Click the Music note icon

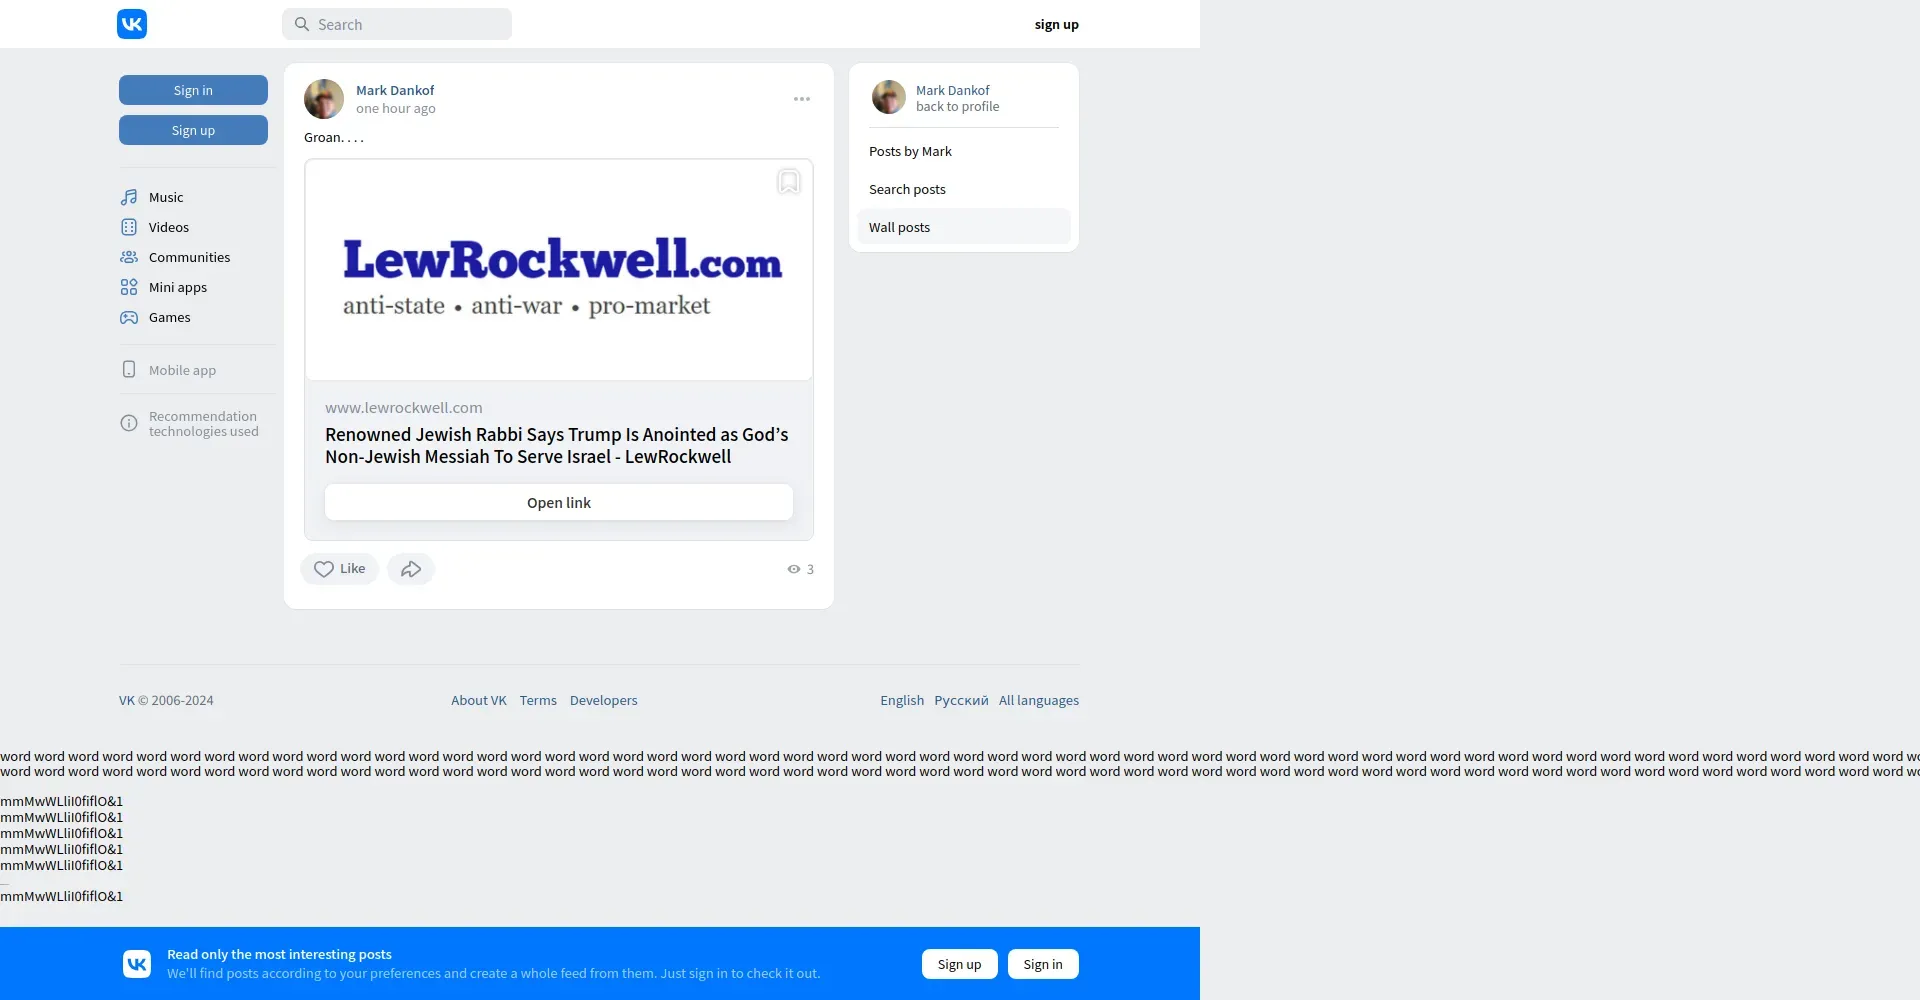pos(129,197)
